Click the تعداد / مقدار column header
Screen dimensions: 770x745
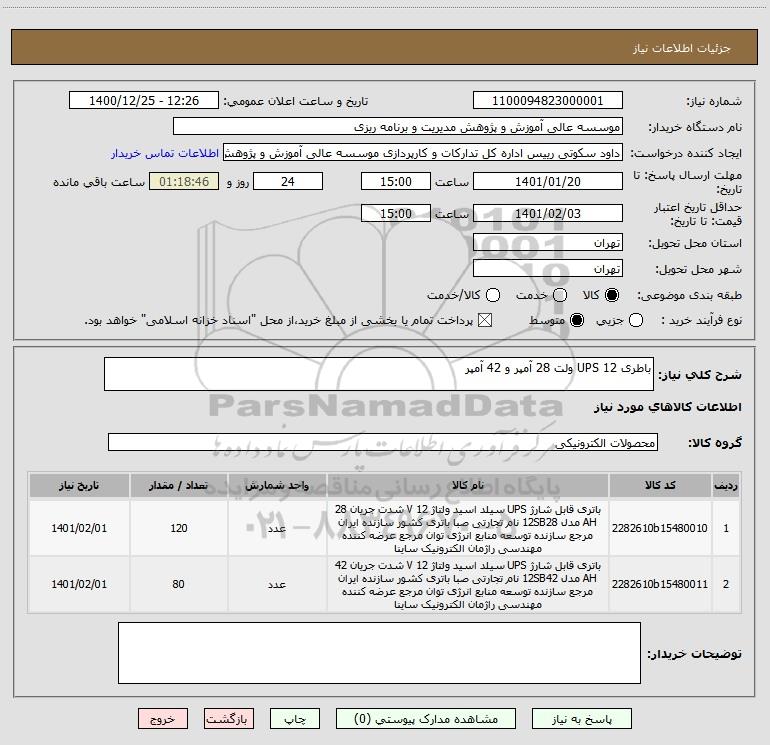[x=179, y=485]
